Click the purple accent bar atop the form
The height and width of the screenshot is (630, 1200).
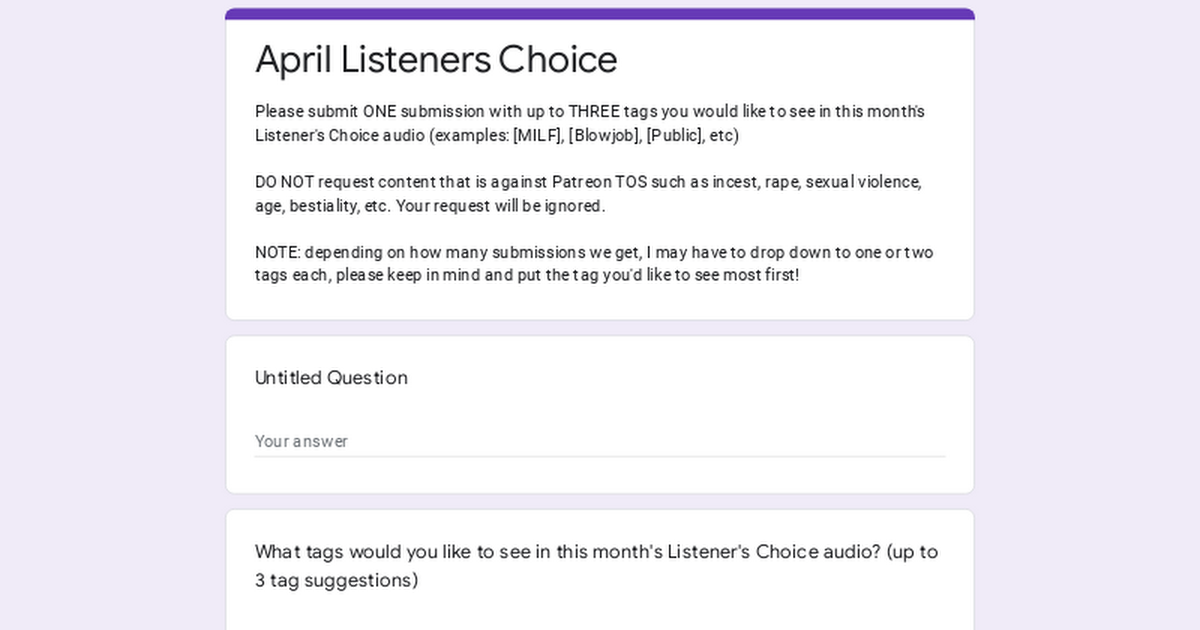coord(600,13)
